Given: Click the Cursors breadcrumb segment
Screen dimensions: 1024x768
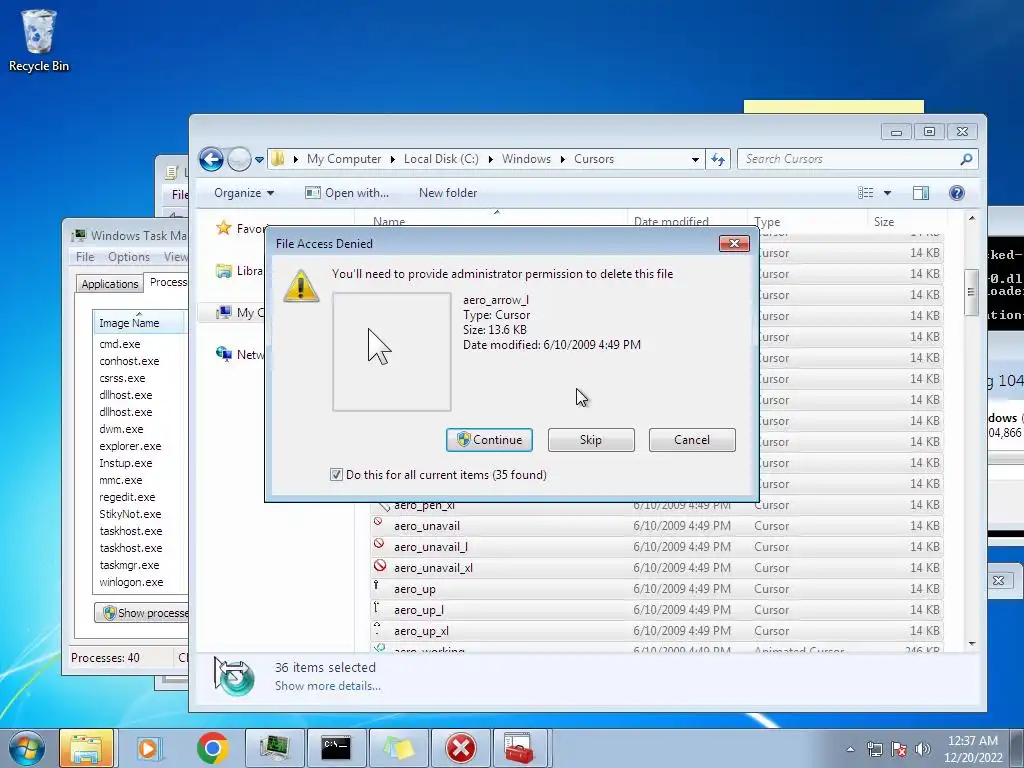Looking at the screenshot, I should point(594,159).
